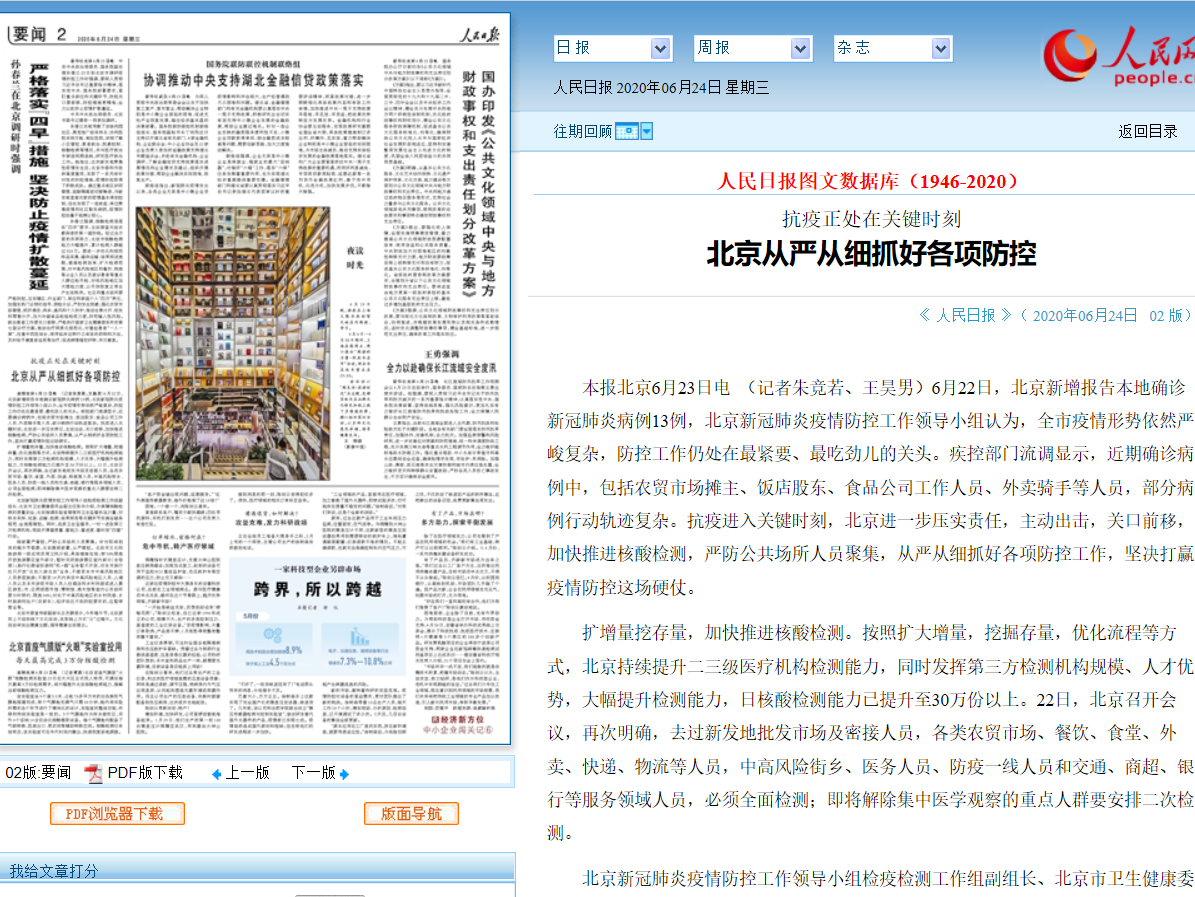Select the 协调推动中央支持湖北金融信贷政策落实 headline on the page image
Screen dimensions: 1195x897
point(254,80)
